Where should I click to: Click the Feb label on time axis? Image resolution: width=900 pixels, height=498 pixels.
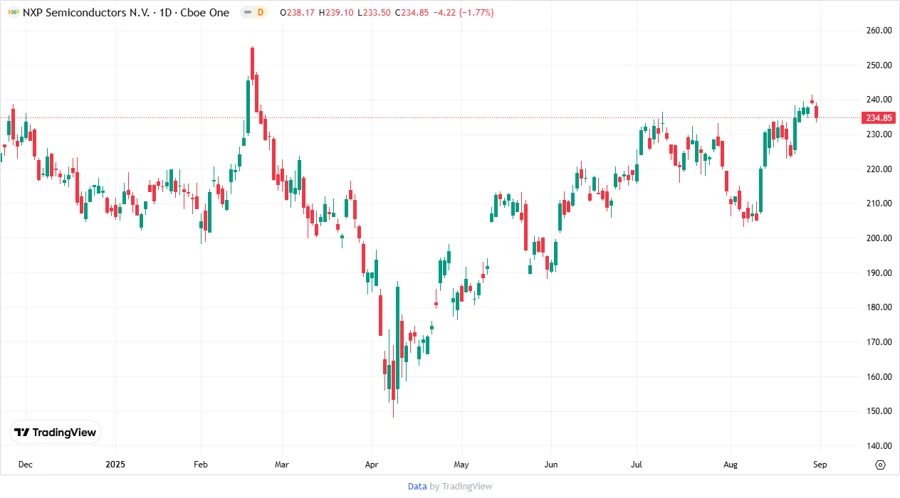point(200,465)
